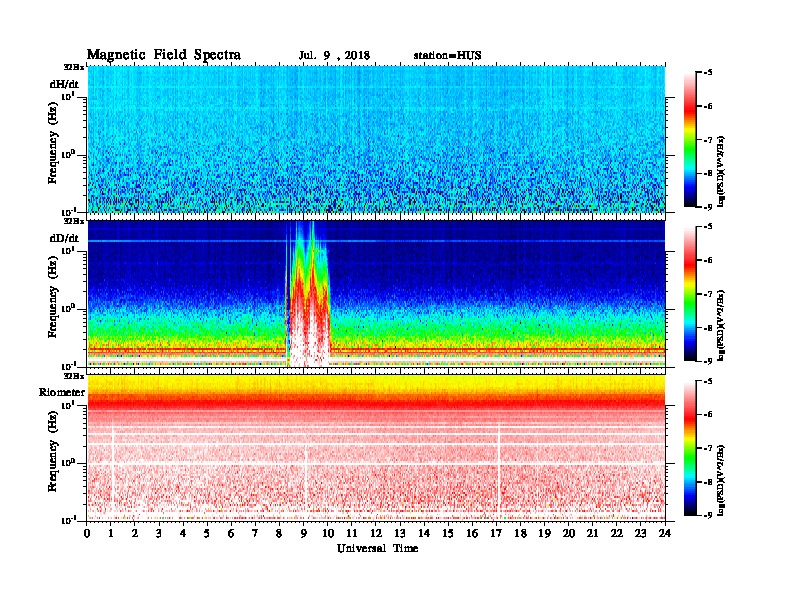
Task: Select the dH/dt panel label
Action: click(x=64, y=84)
